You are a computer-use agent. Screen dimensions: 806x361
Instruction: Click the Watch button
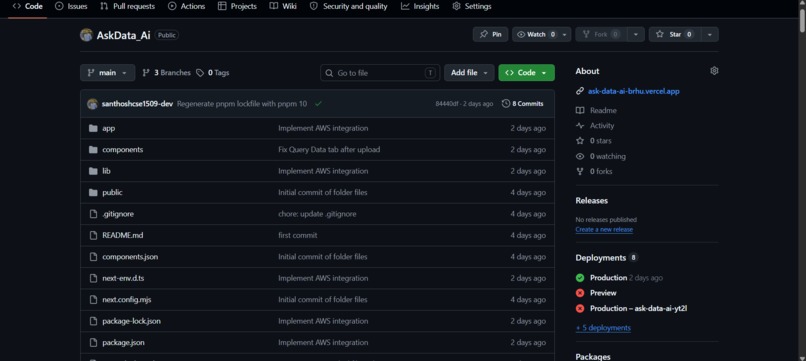536,34
